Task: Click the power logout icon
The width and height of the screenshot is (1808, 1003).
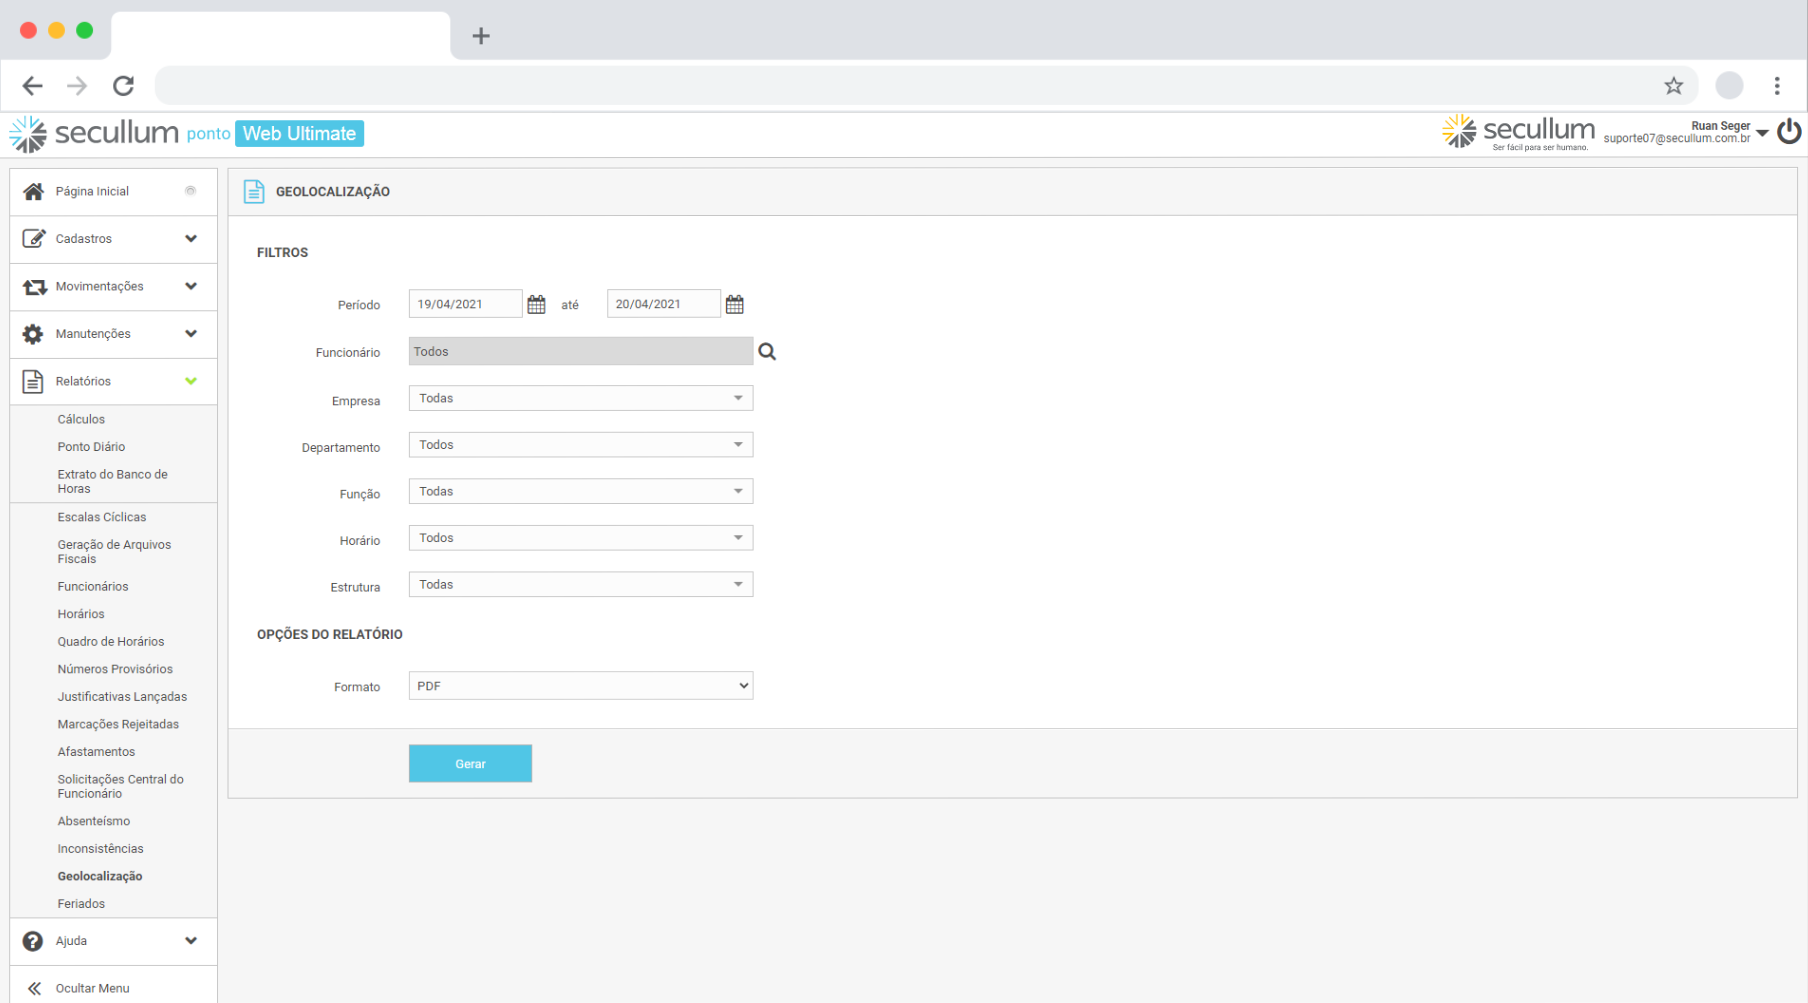Action: coord(1789,132)
